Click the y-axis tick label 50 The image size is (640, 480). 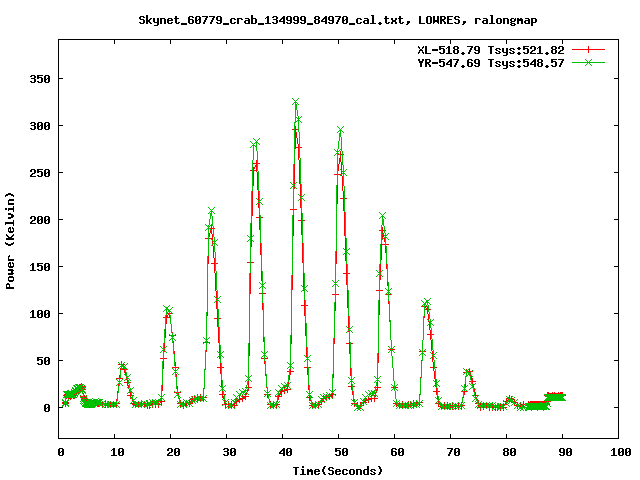coord(43,361)
